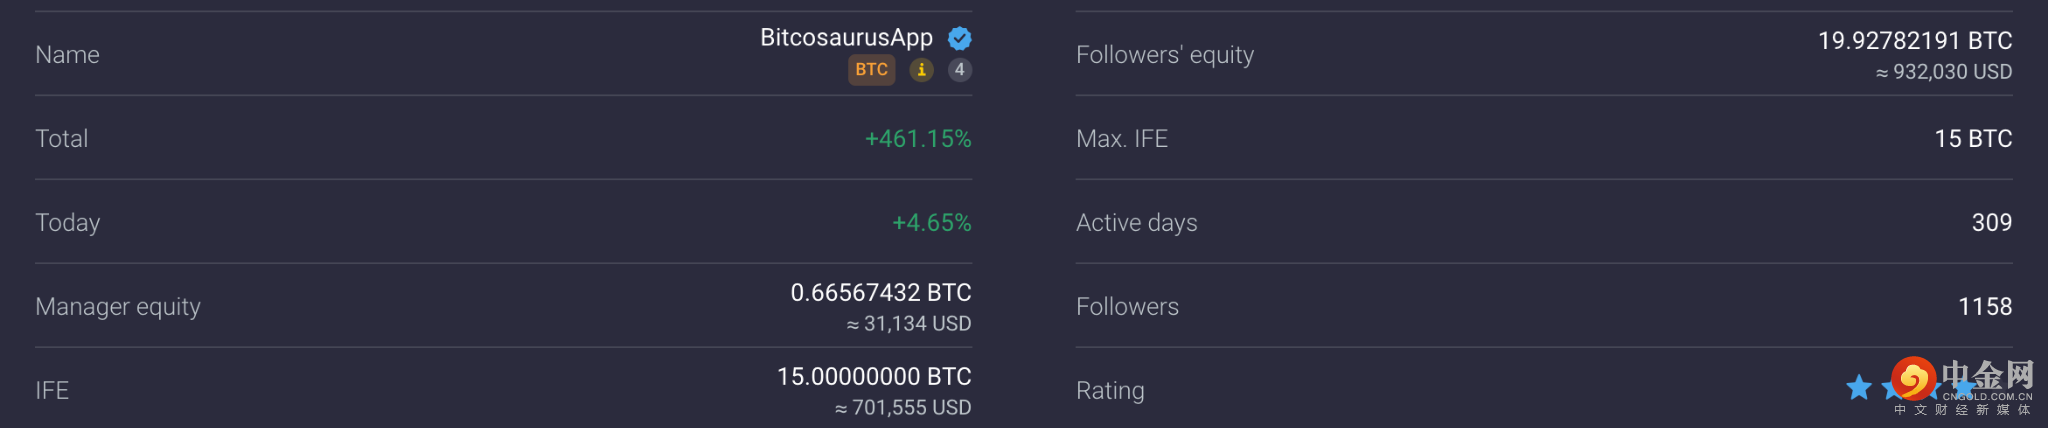This screenshot has height=428, width=2048.
Task: Open the BitcosaurusApp strategy name
Action: [846, 38]
